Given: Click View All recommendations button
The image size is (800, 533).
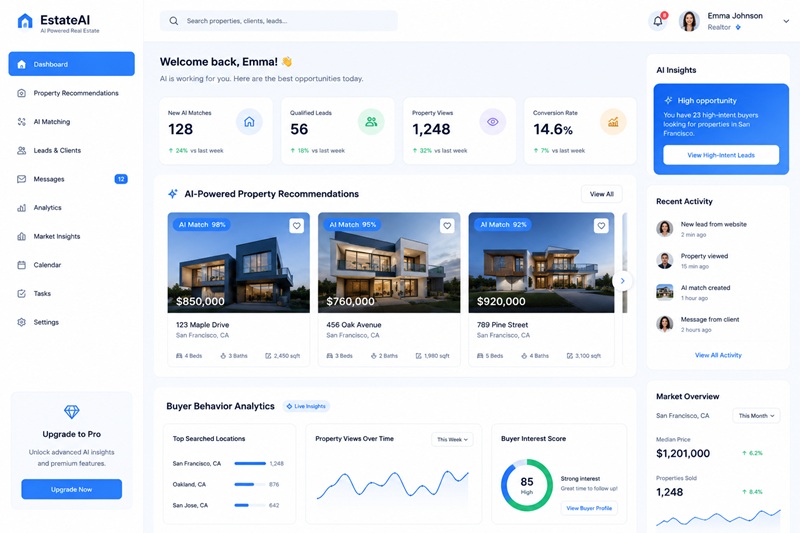Looking at the screenshot, I should click(602, 194).
